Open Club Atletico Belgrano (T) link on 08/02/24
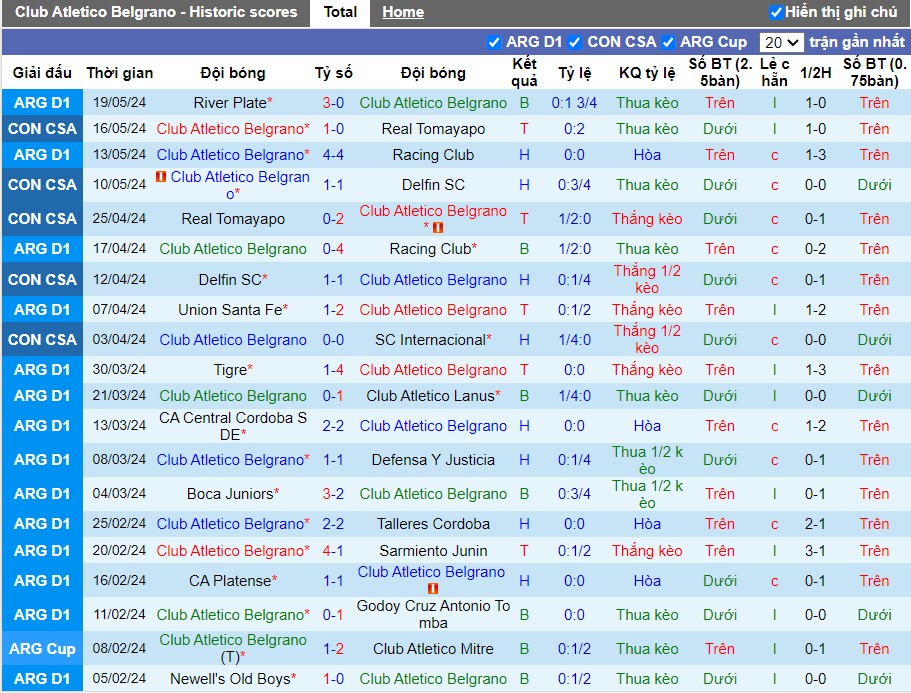 pyautogui.click(x=233, y=648)
